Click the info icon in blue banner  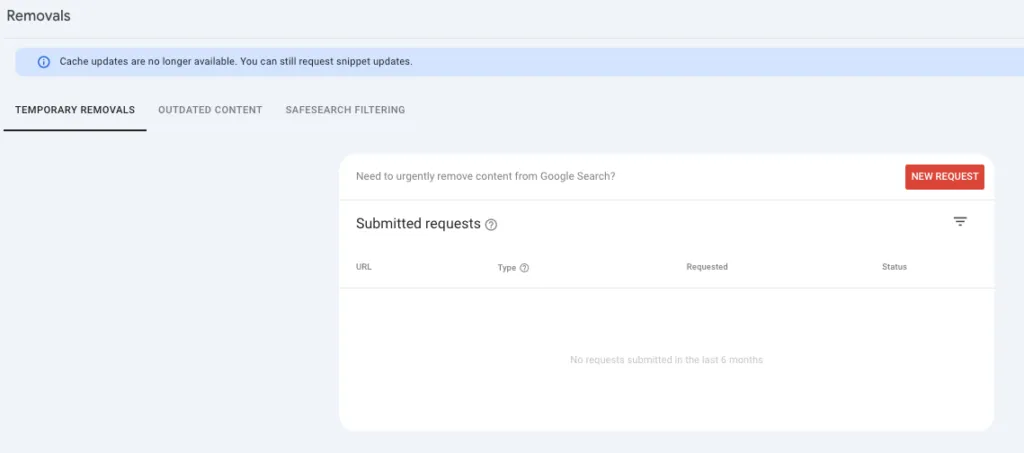click(x=44, y=62)
